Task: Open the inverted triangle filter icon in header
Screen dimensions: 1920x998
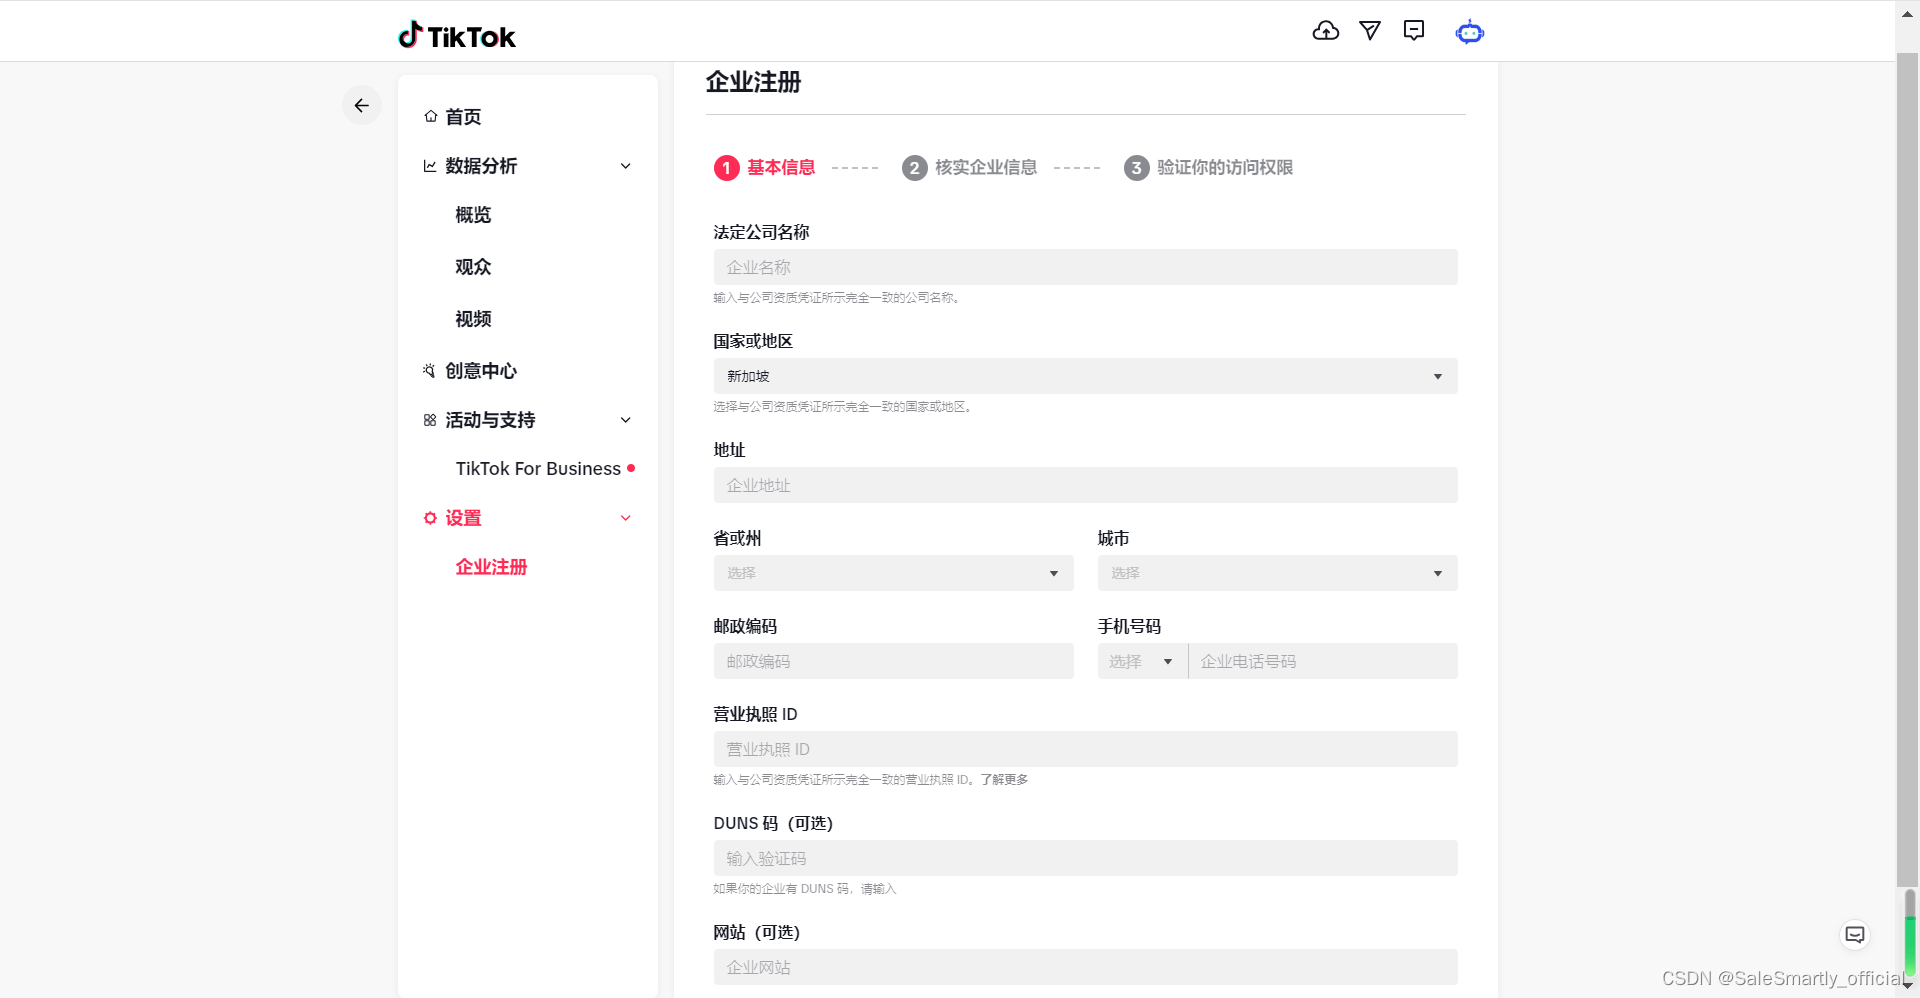Action: (x=1370, y=31)
